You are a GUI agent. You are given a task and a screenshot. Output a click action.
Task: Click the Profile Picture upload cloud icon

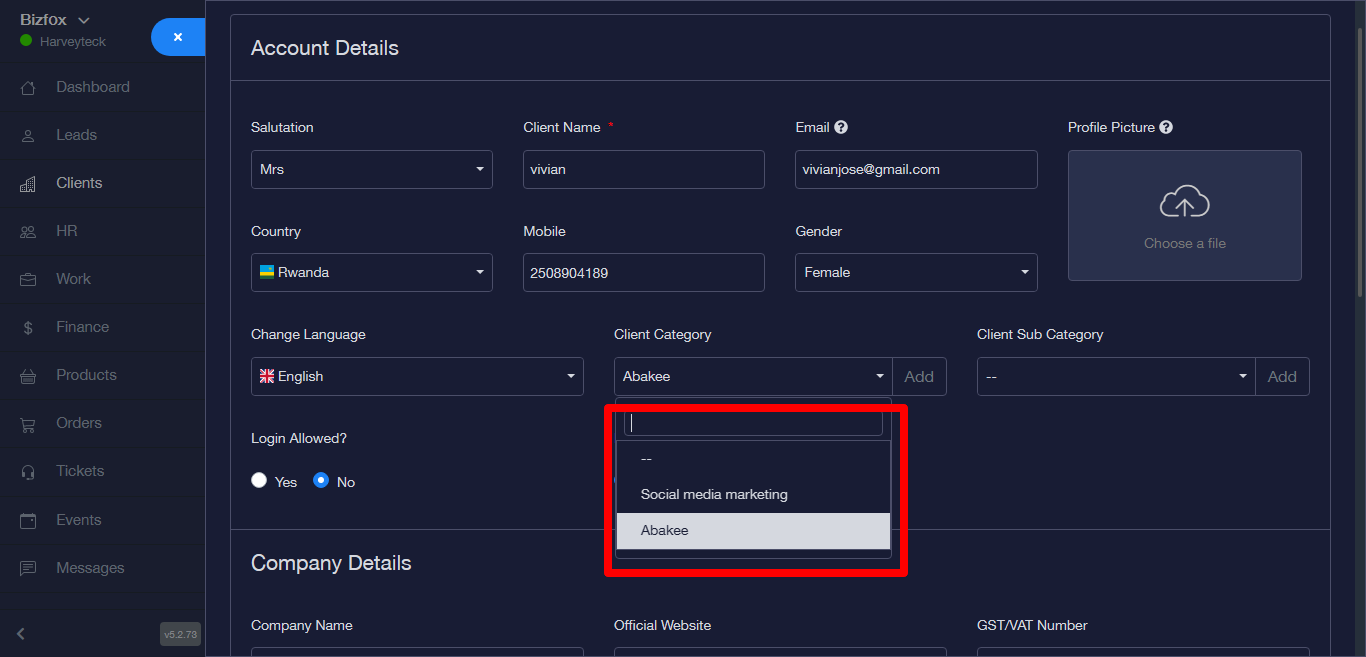click(x=1184, y=203)
